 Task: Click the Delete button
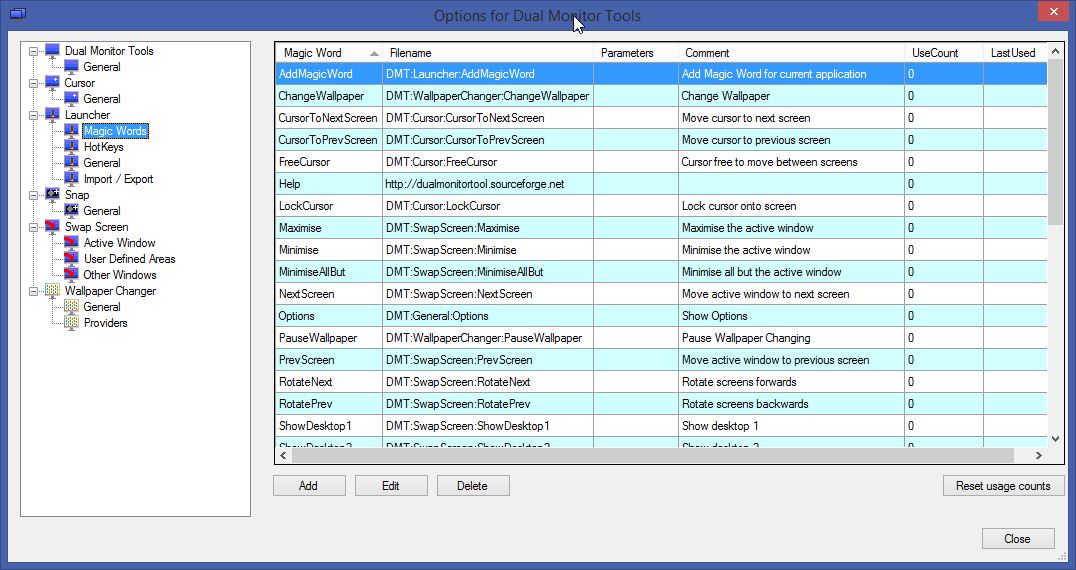(473, 486)
